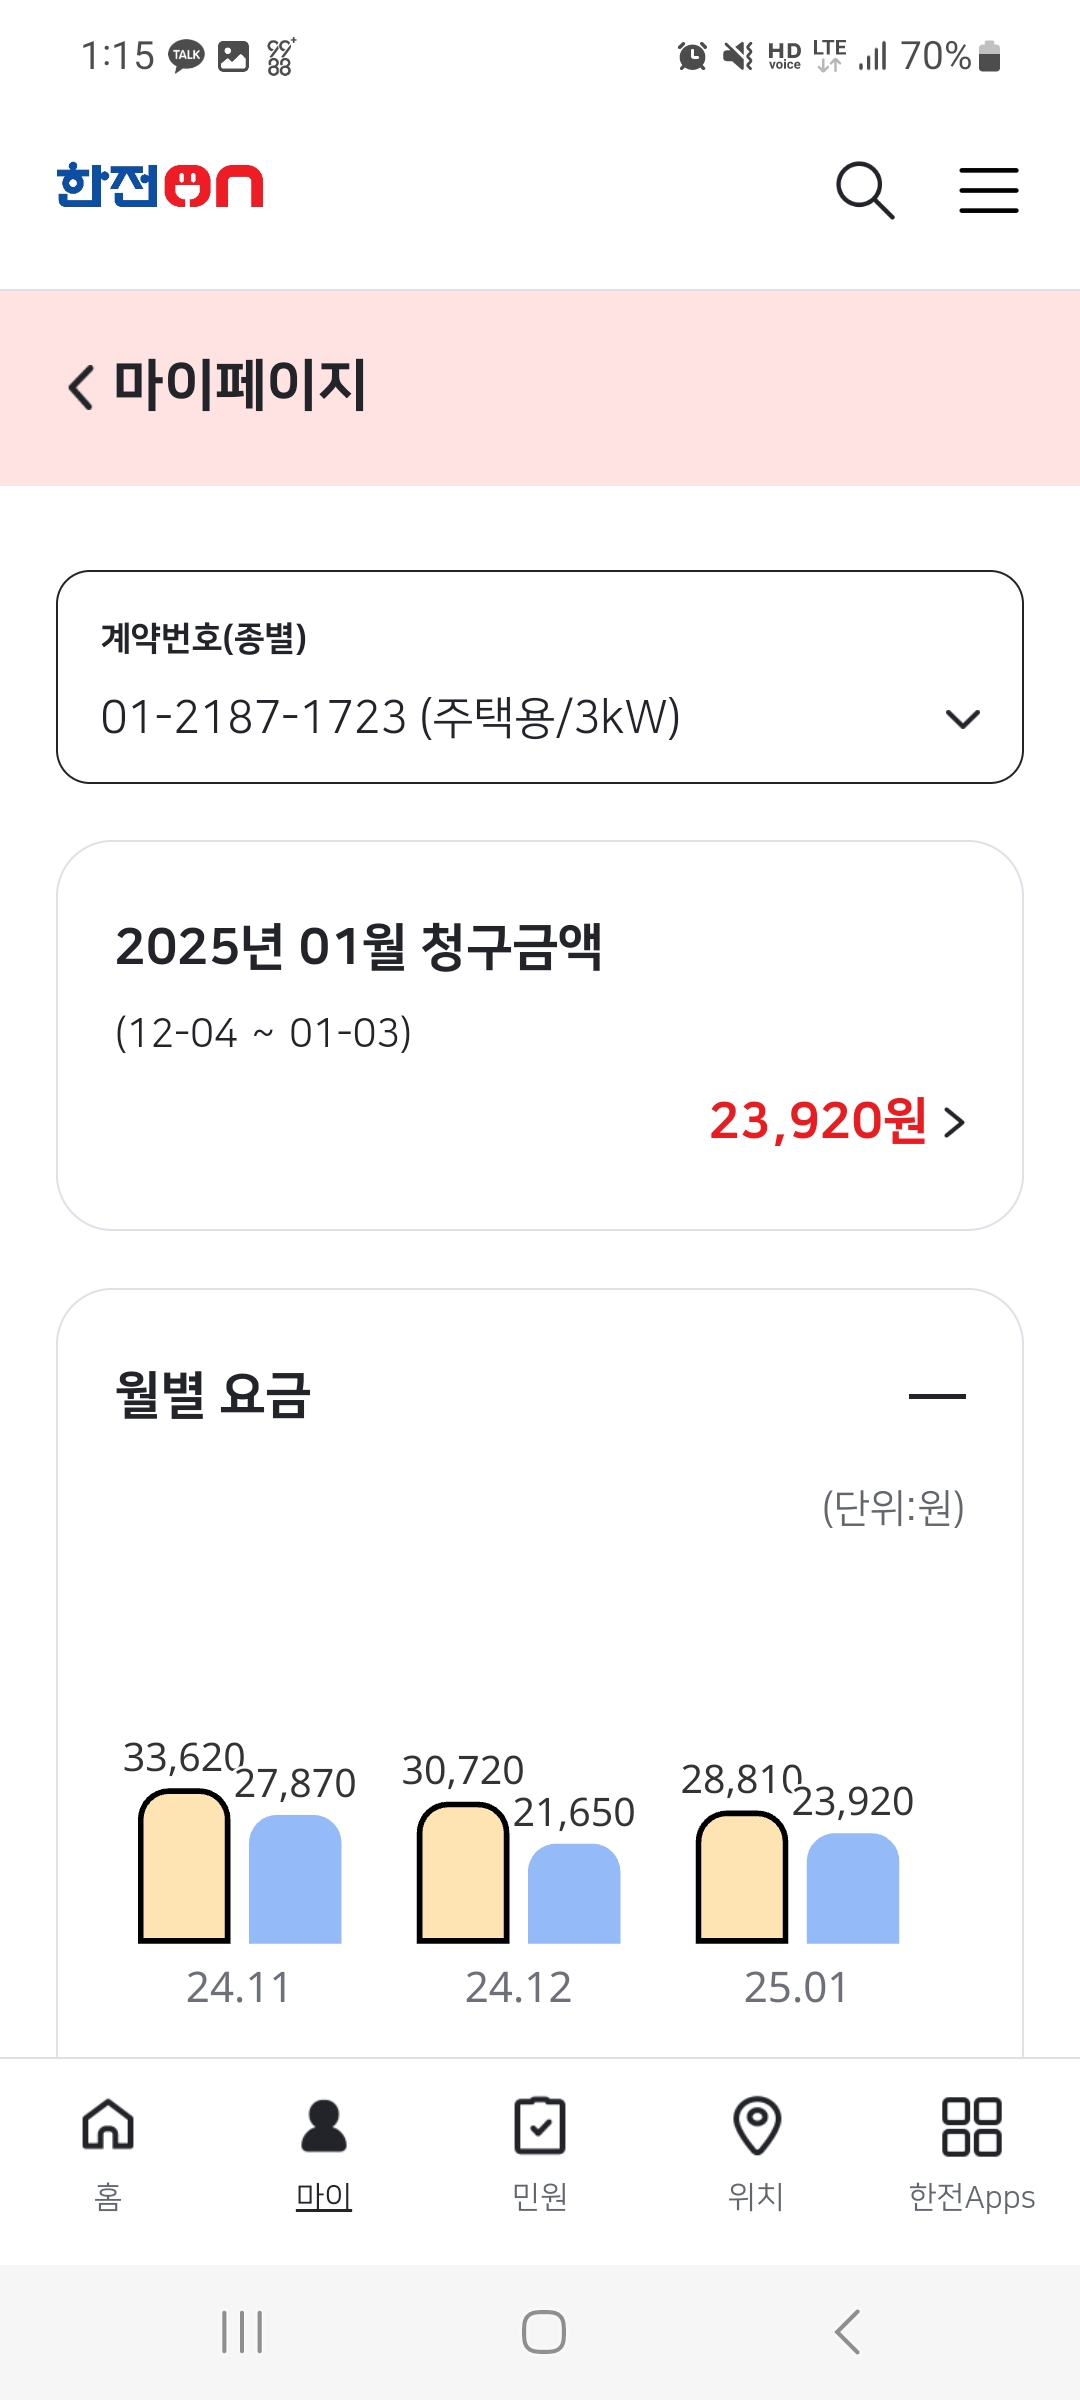
Task: Tap the search magnifier icon
Action: 864,190
